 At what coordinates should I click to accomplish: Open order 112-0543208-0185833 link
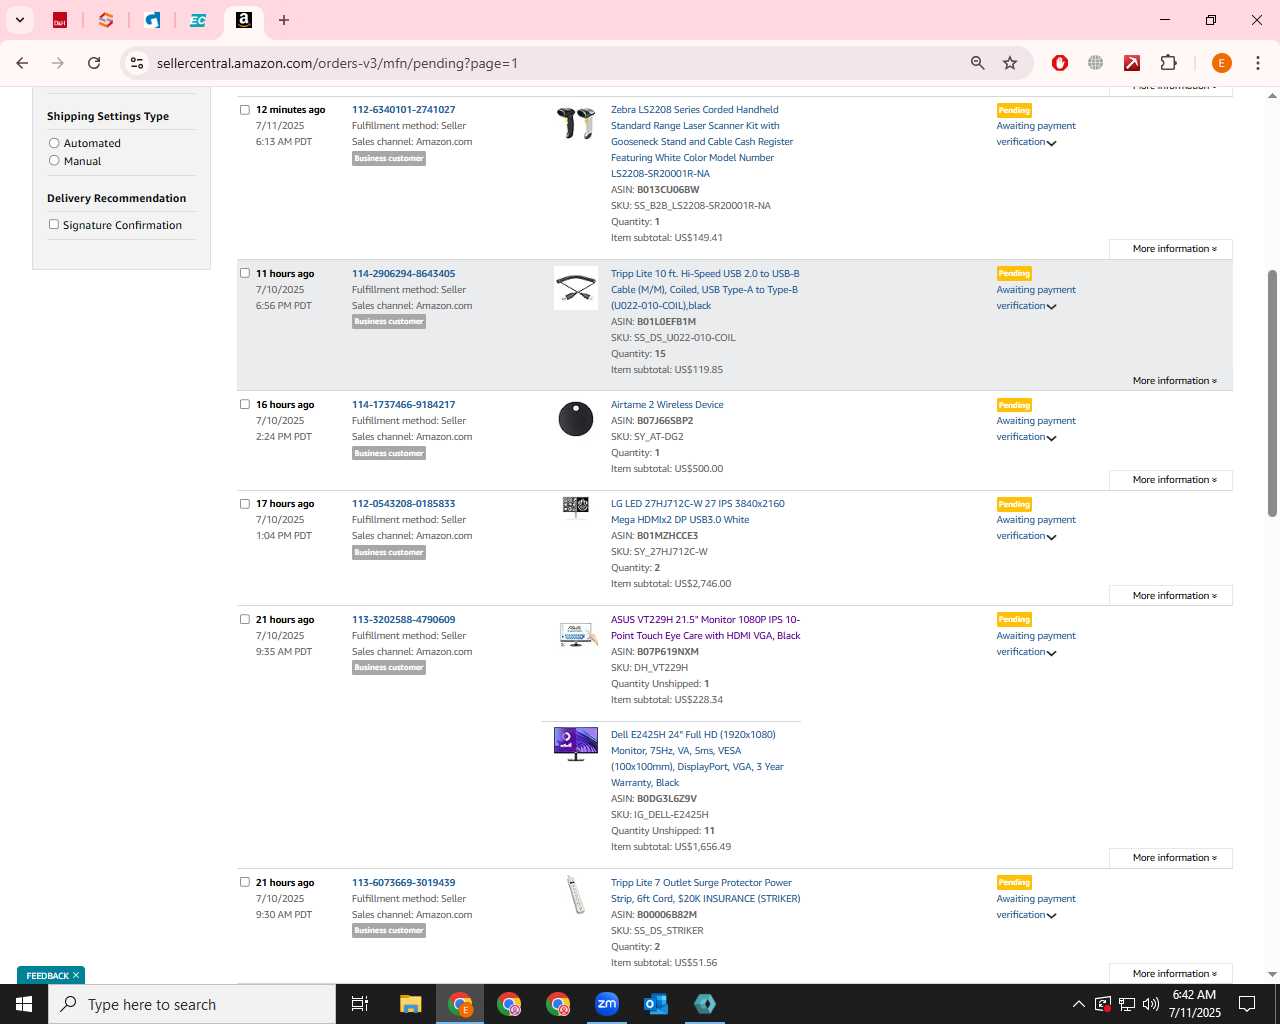point(403,504)
